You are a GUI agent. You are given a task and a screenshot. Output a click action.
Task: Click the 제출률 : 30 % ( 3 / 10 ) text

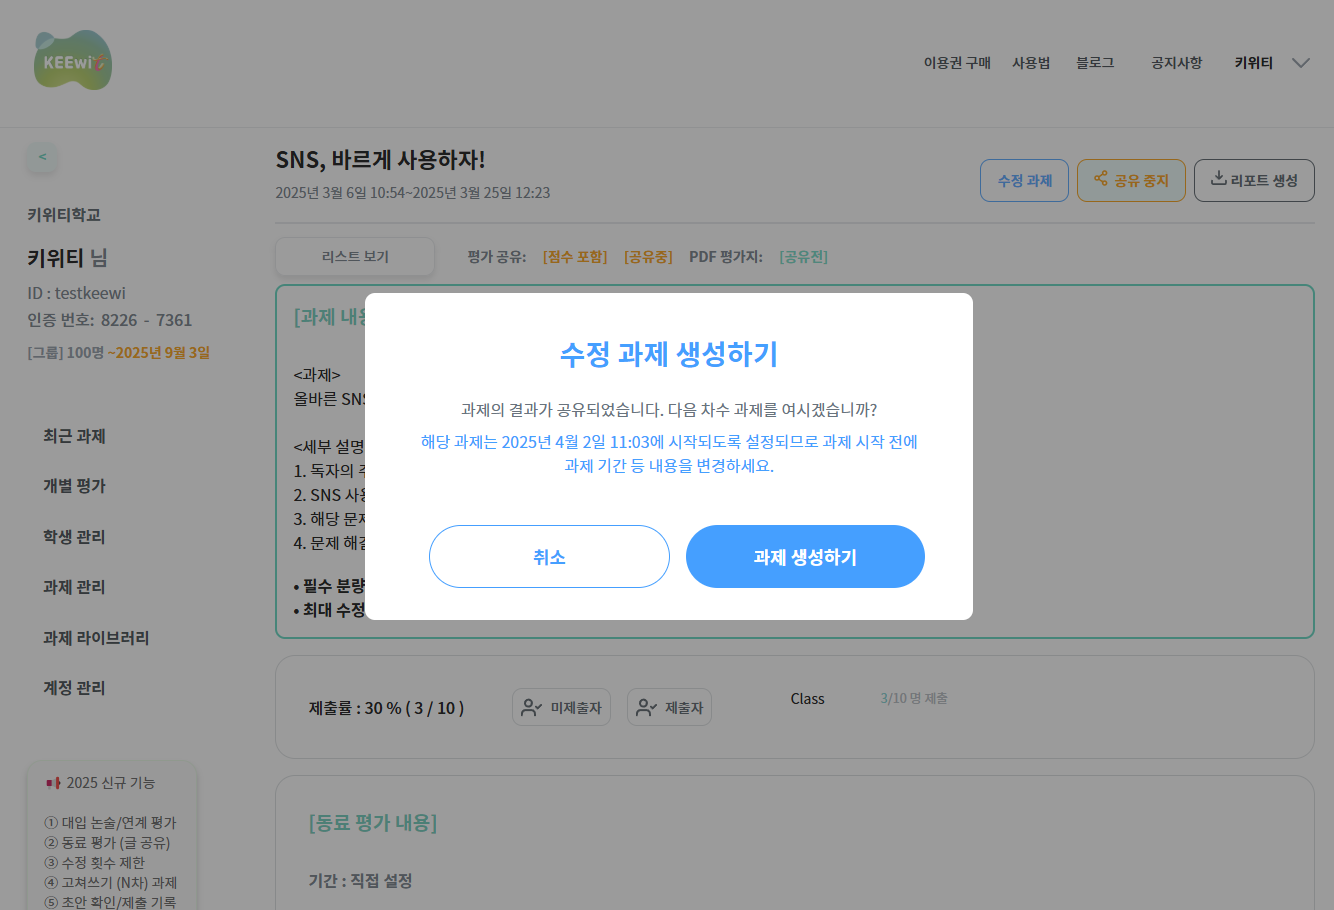(x=386, y=708)
